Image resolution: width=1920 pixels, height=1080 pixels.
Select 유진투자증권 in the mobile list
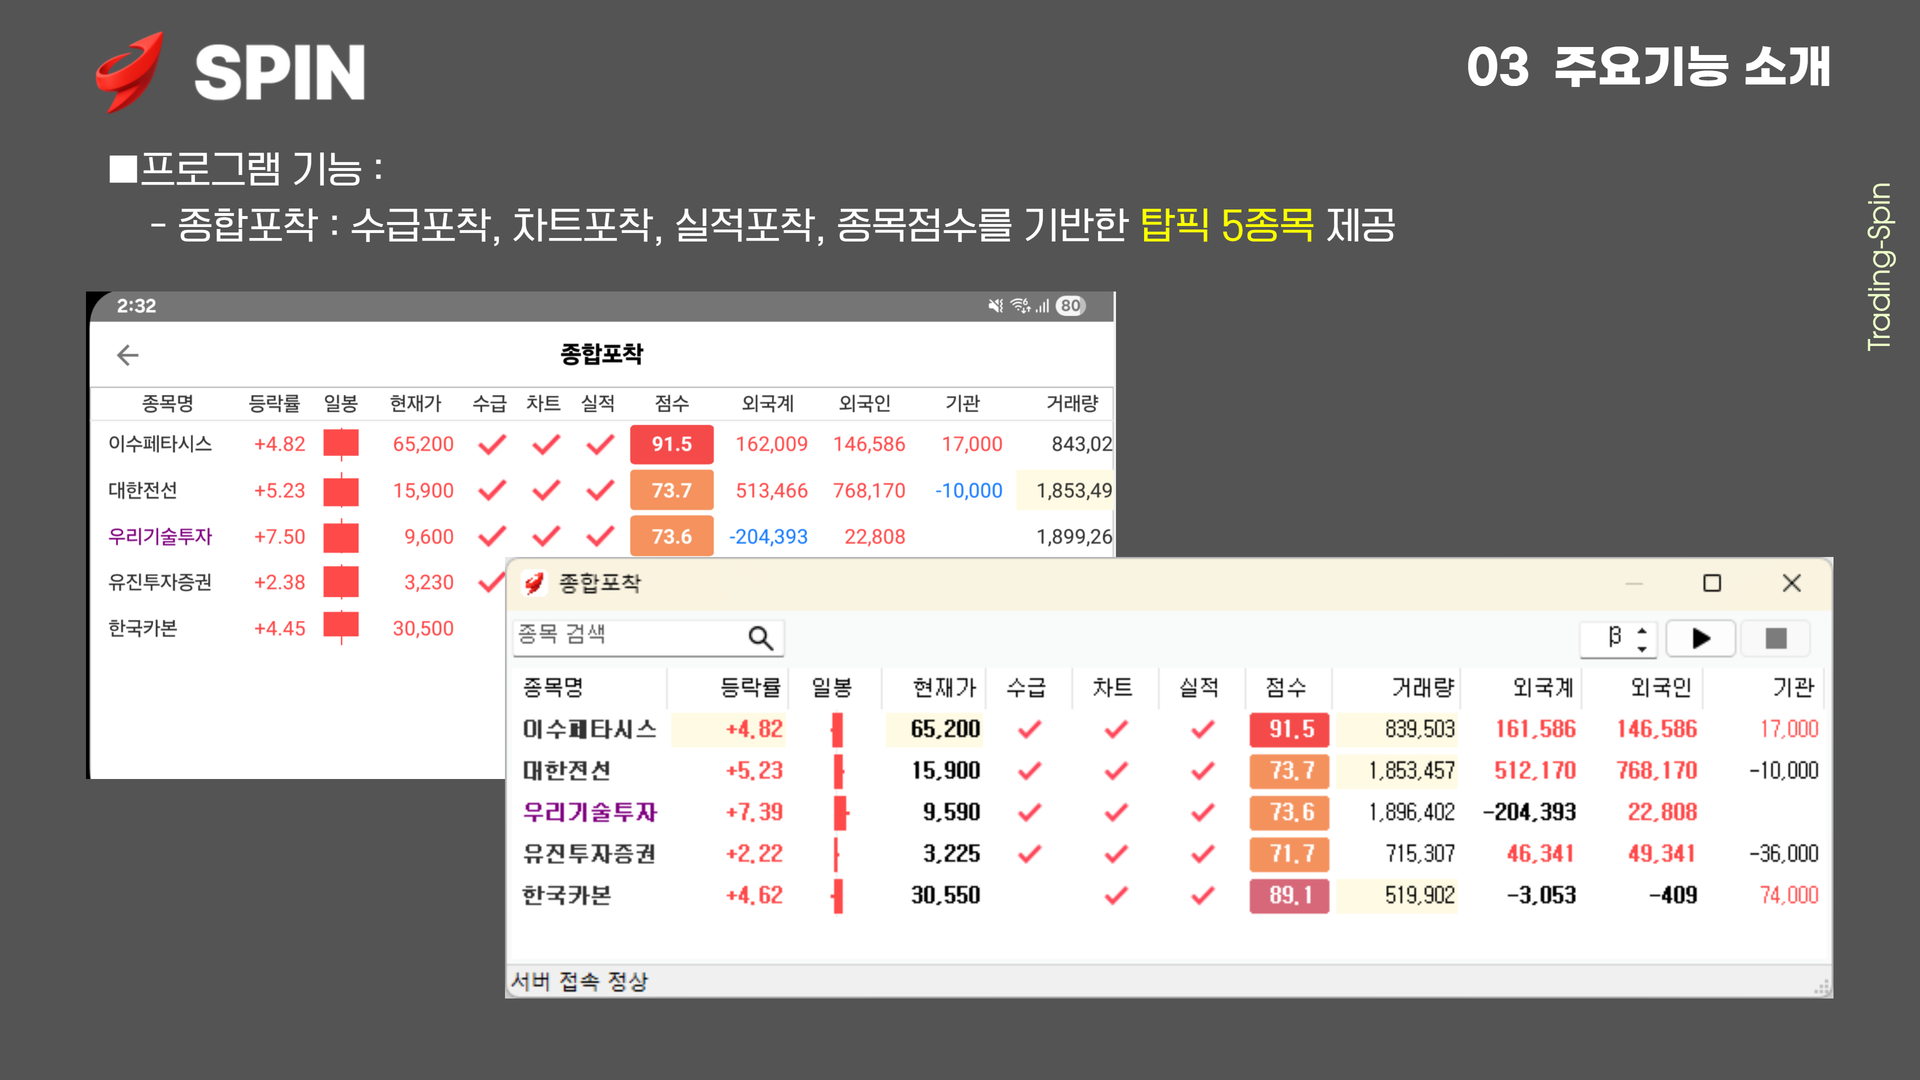click(160, 582)
